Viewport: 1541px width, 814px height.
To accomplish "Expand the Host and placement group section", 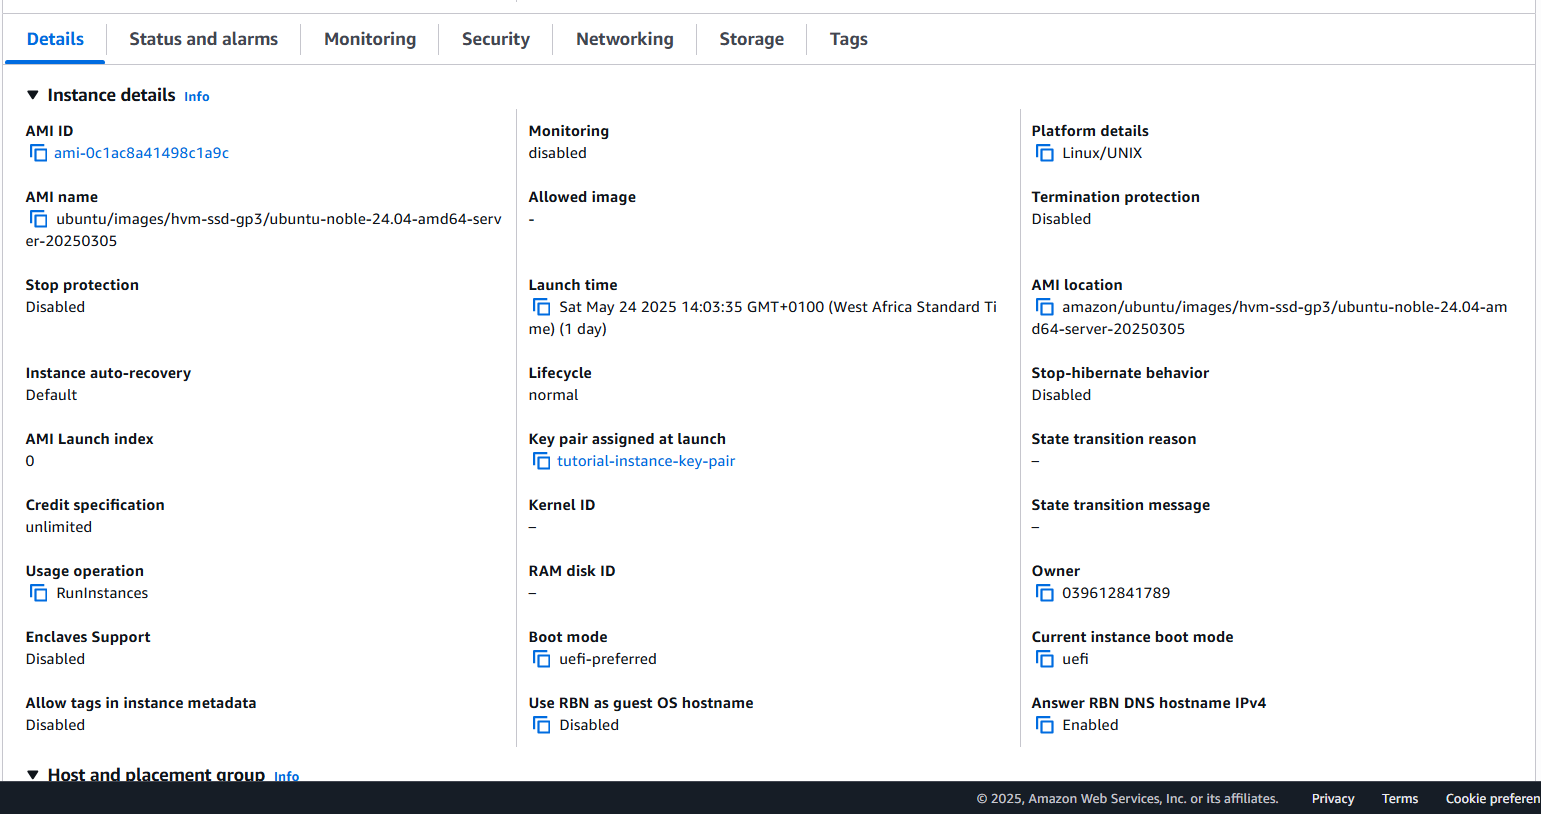I will [x=32, y=774].
